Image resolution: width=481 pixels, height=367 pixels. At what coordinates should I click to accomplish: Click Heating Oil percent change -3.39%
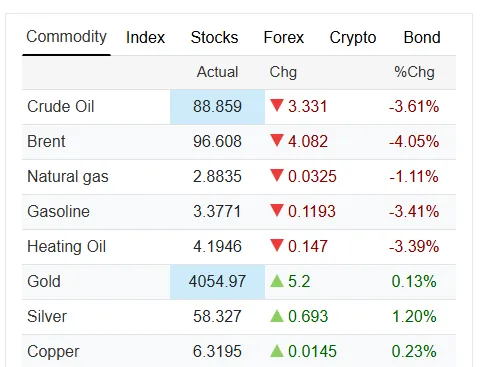pos(414,247)
